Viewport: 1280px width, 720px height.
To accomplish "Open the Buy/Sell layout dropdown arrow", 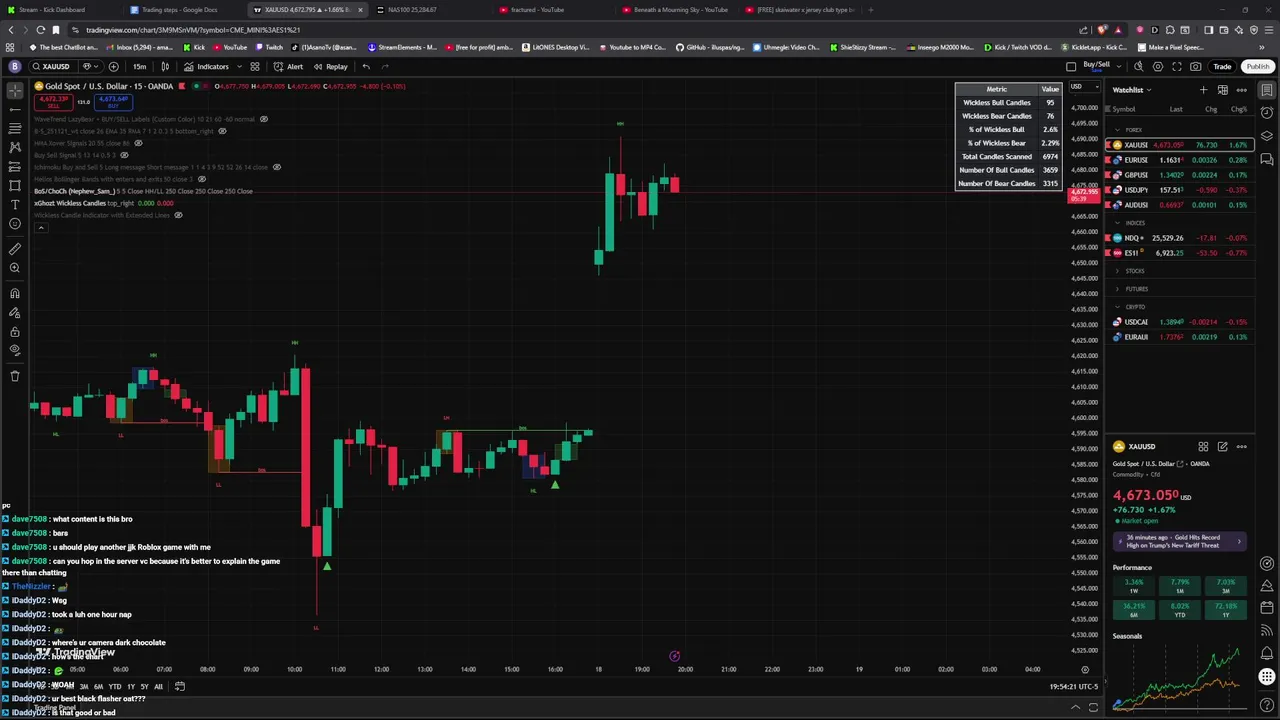I will (x=1118, y=67).
